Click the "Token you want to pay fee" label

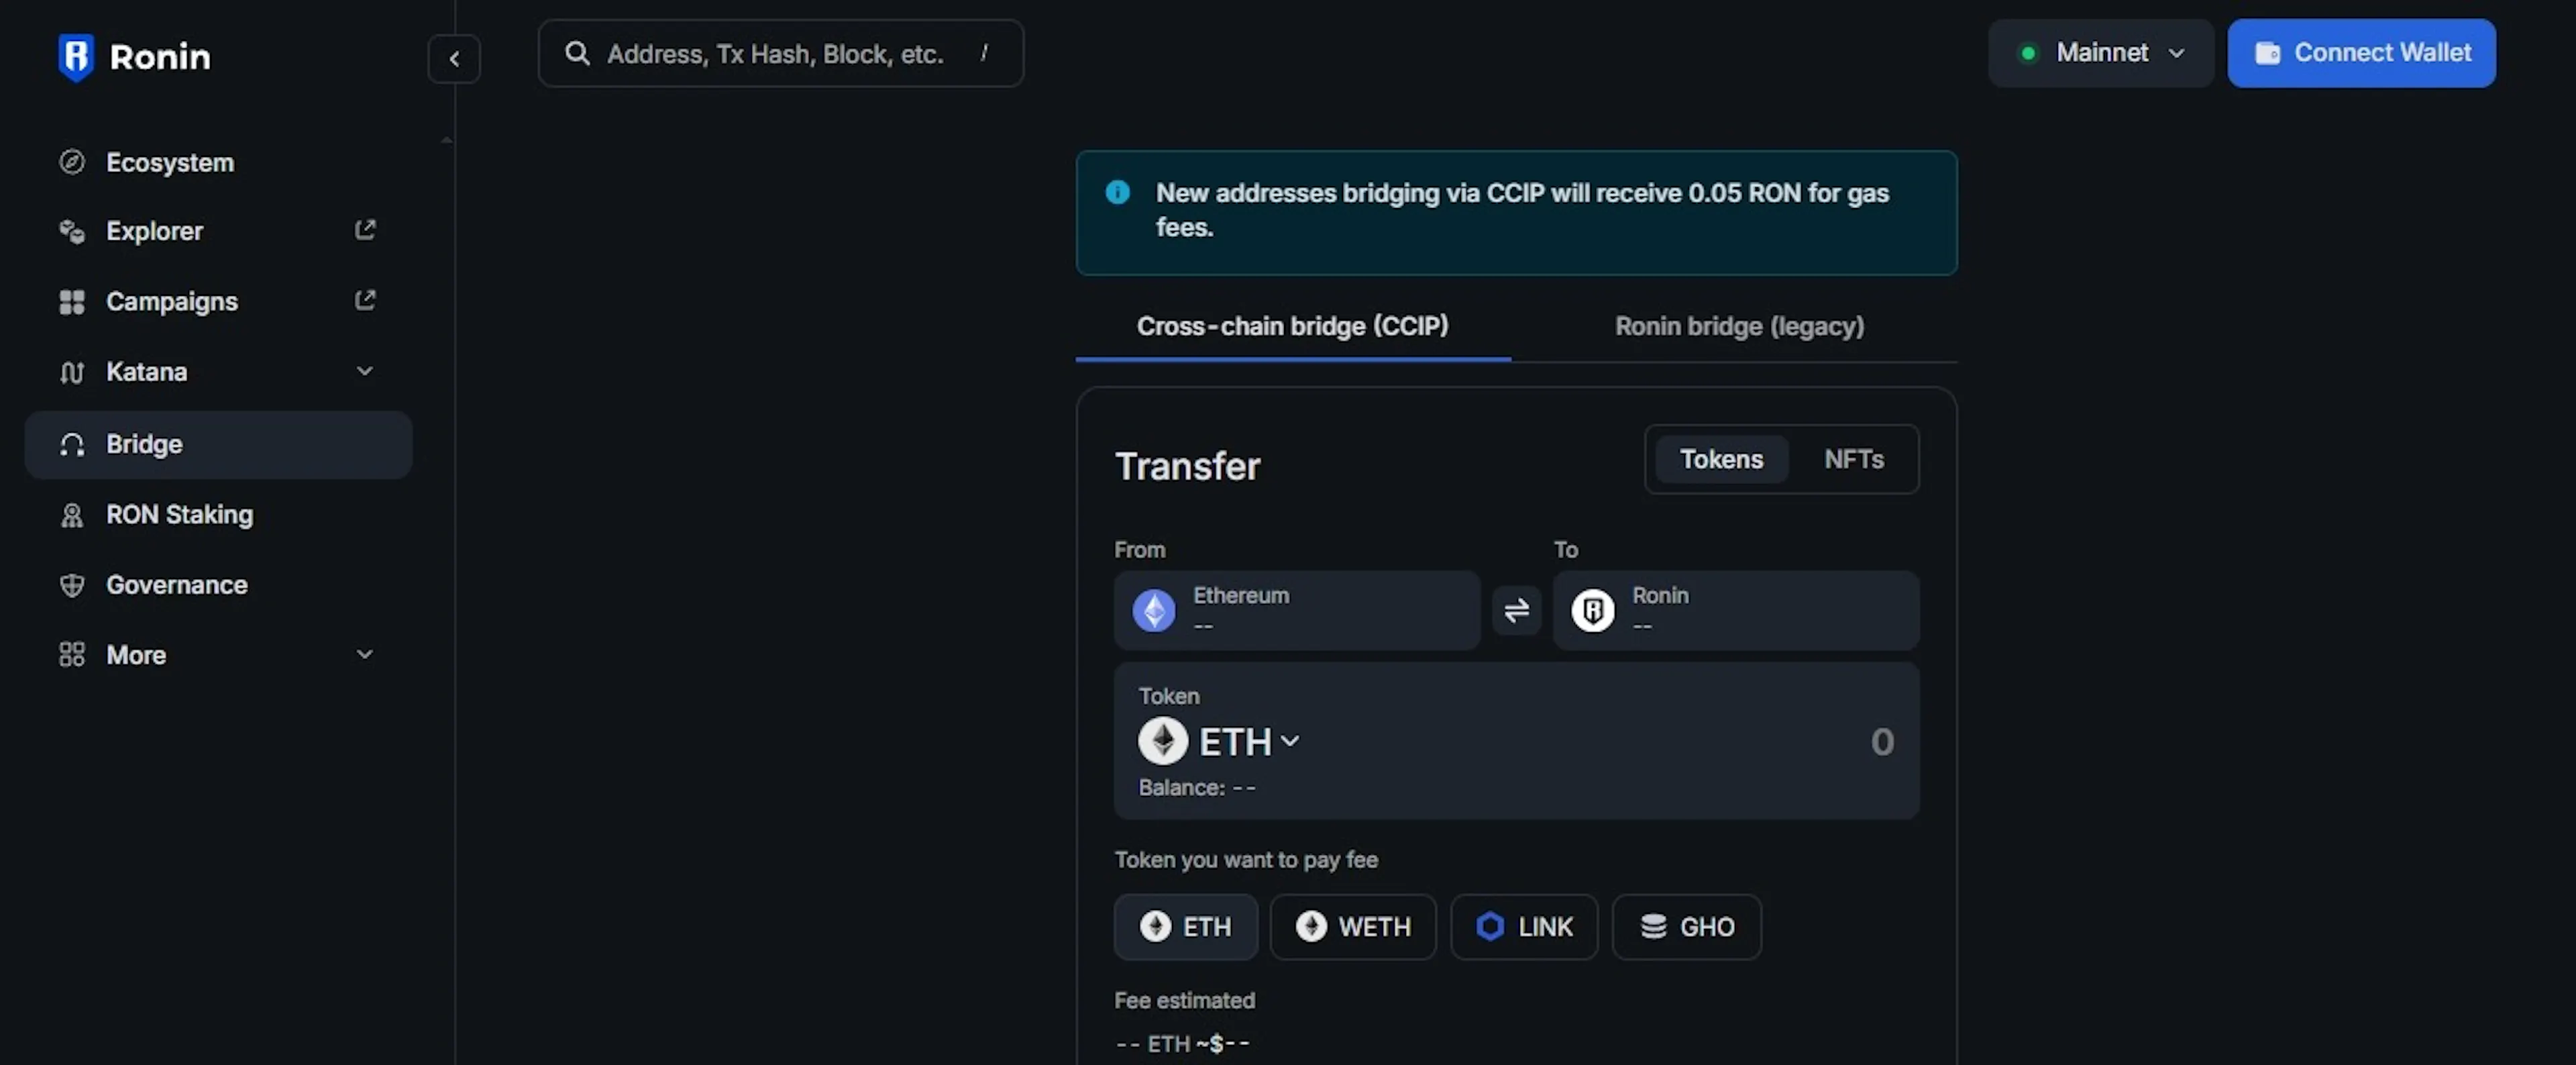coord(1246,860)
